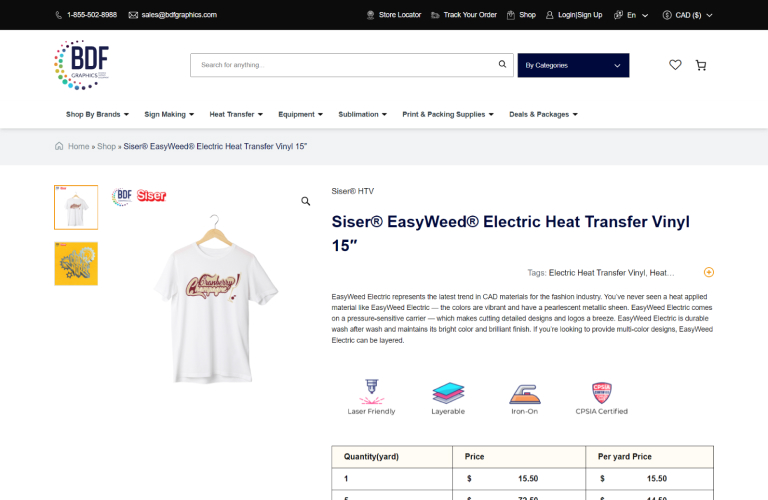Screen dimensions: 768x500
Task: Open the By Categories dropdown
Action: point(573,65)
